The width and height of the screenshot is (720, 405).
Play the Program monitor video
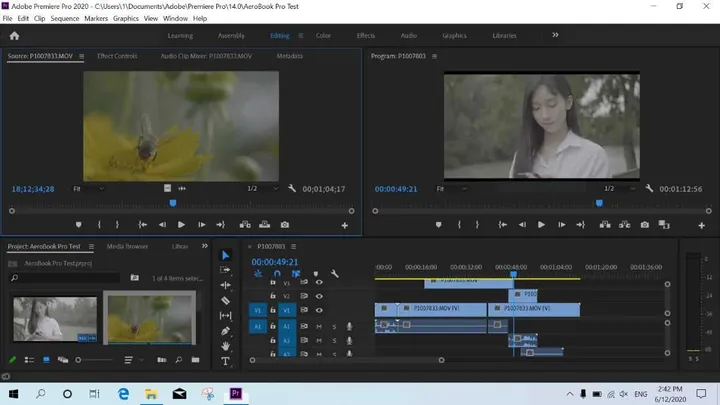pyautogui.click(x=541, y=225)
